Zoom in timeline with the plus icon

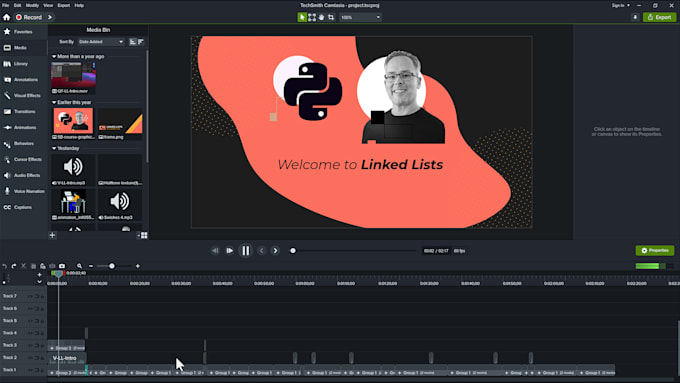click(138, 266)
